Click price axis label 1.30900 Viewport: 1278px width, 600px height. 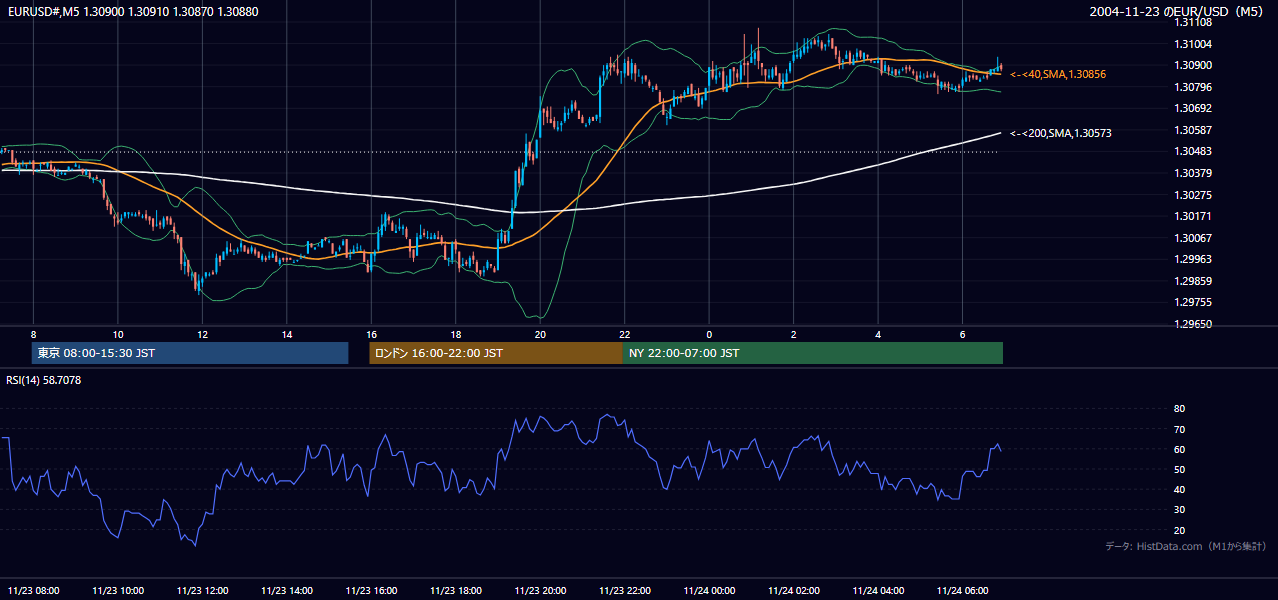click(x=1194, y=65)
